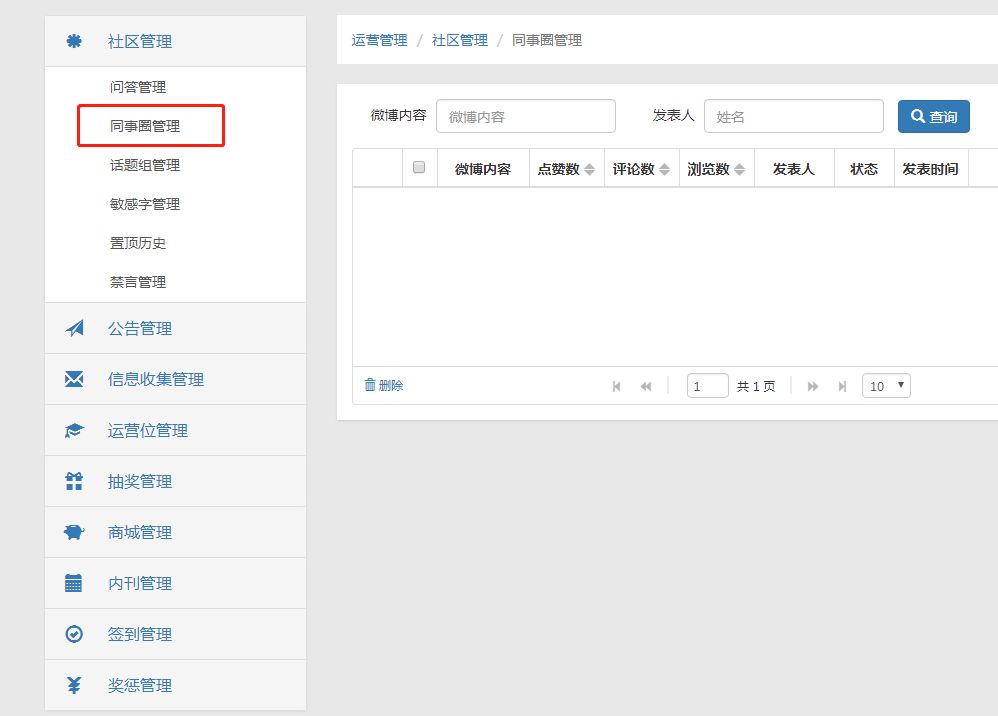998x716 pixels.
Task: Click the 商城管理 piggy bank icon
Action: coord(74,532)
